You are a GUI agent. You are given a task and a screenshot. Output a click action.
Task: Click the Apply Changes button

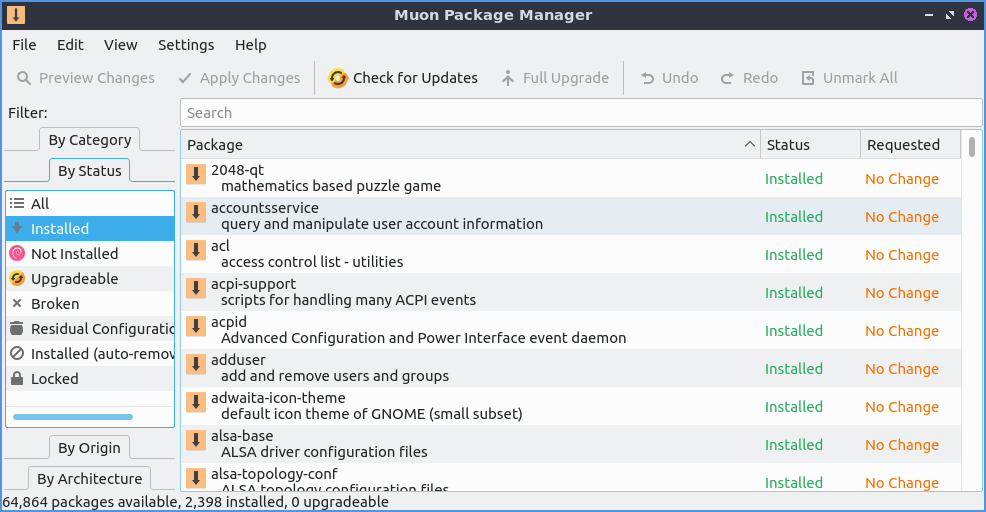click(239, 78)
